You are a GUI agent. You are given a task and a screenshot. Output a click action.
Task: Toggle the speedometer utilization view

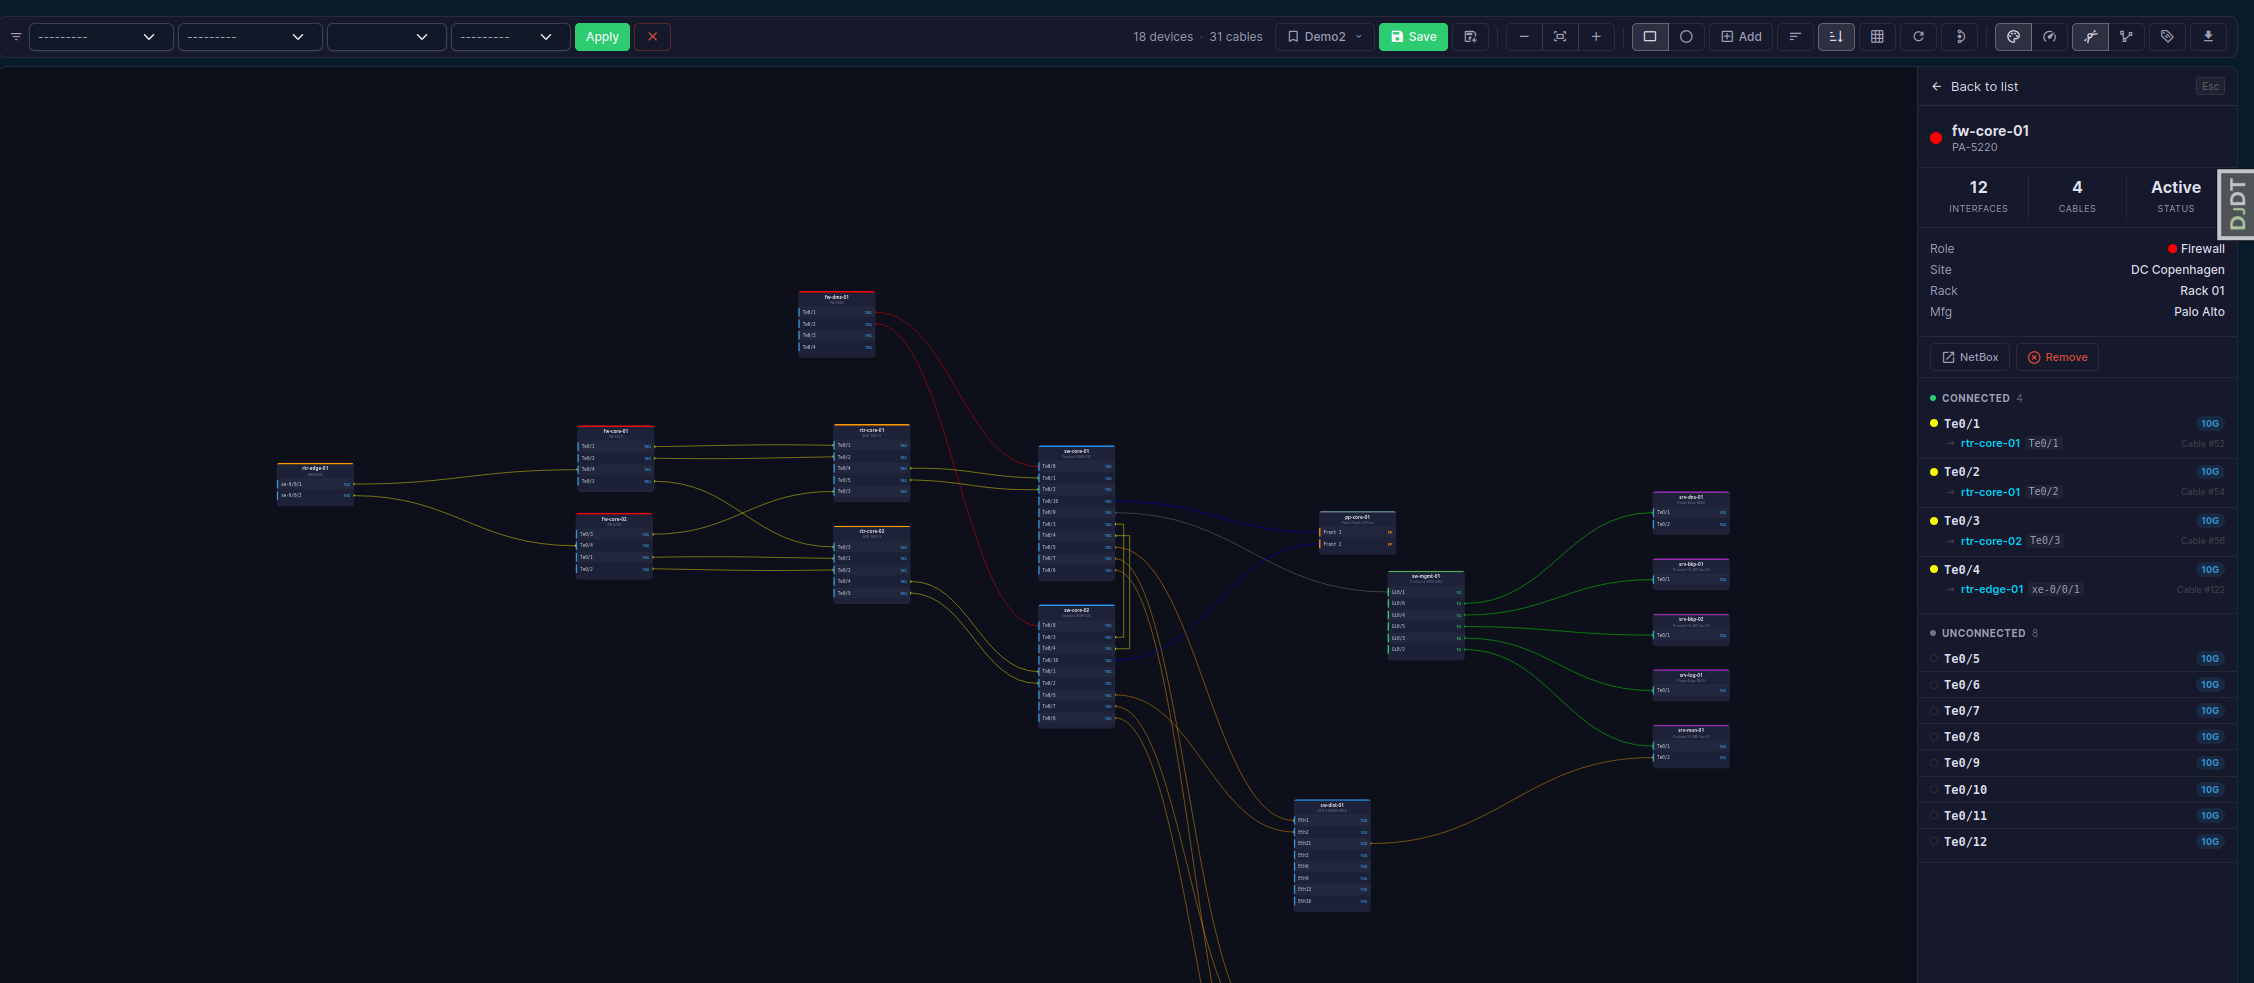pos(2049,37)
